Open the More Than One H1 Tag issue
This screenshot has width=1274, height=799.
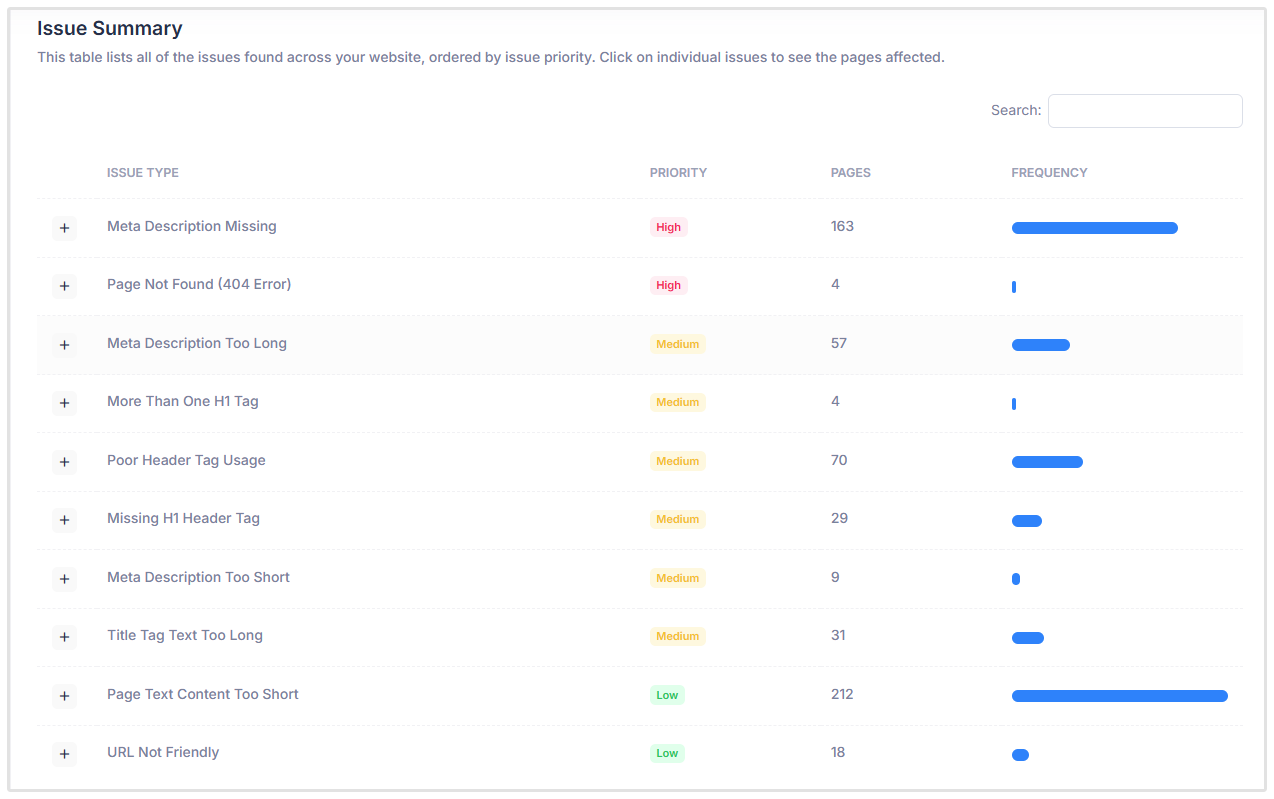pyautogui.click(x=182, y=401)
